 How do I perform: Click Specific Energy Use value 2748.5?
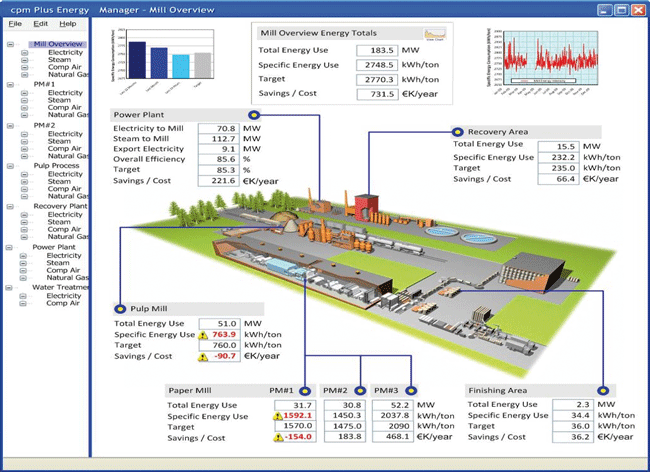pos(377,65)
